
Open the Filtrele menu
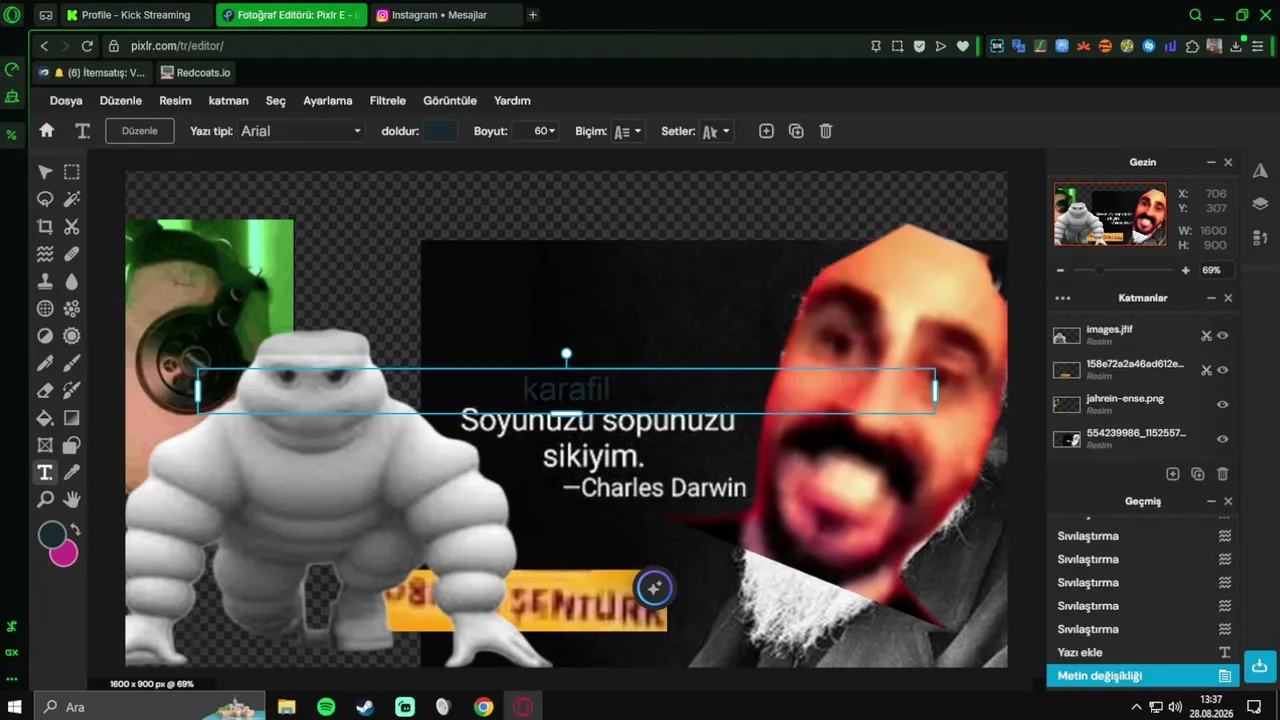pos(388,101)
